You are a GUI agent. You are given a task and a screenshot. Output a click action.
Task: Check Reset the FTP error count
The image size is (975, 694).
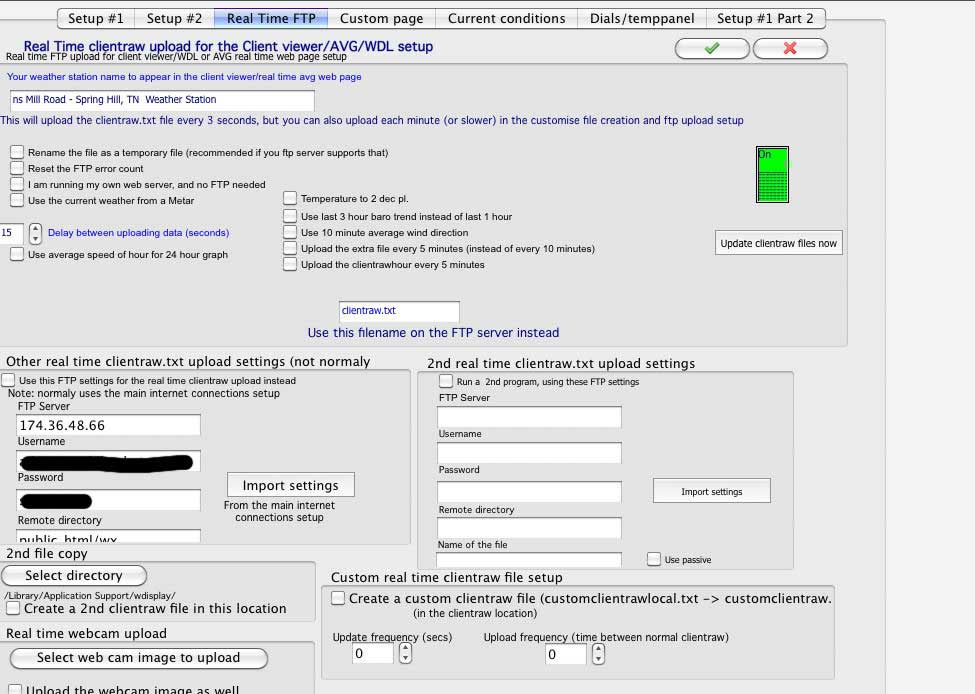(x=17, y=169)
